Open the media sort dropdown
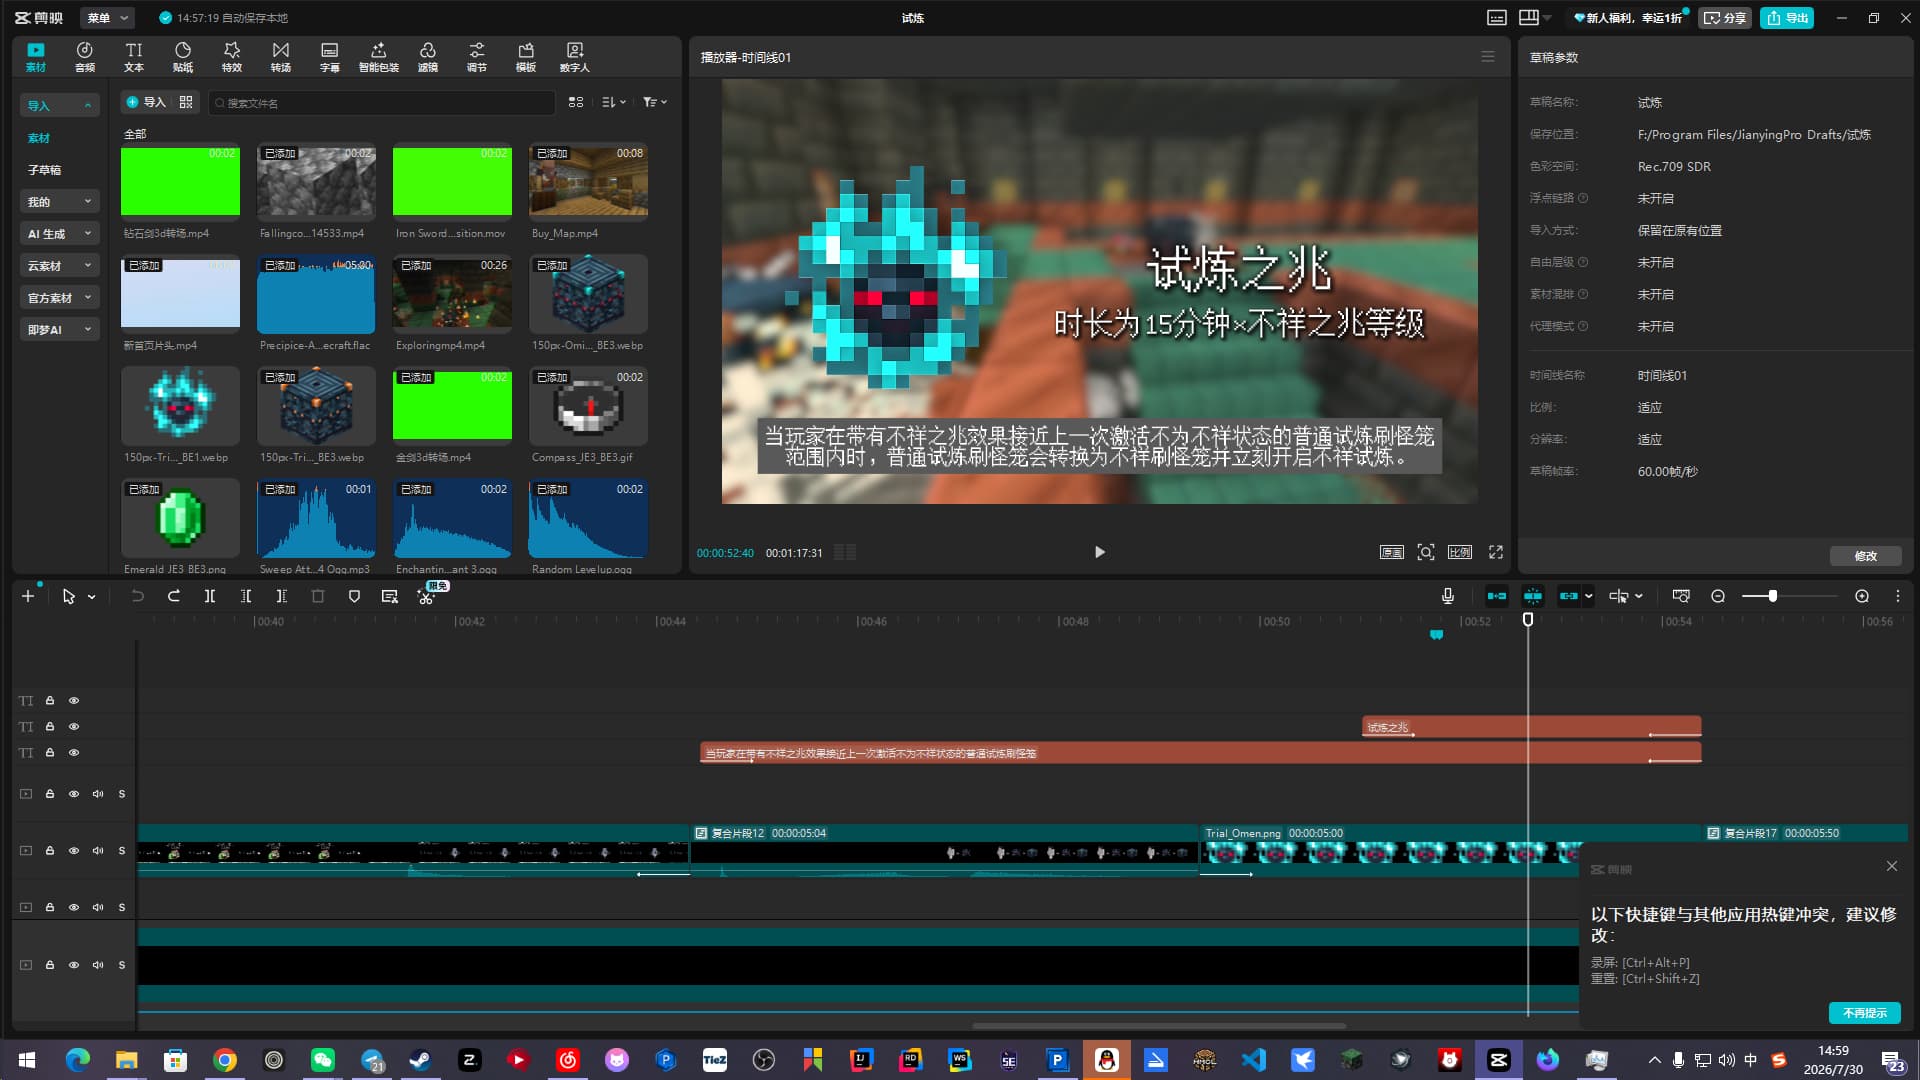This screenshot has height=1080, width=1920. point(614,102)
